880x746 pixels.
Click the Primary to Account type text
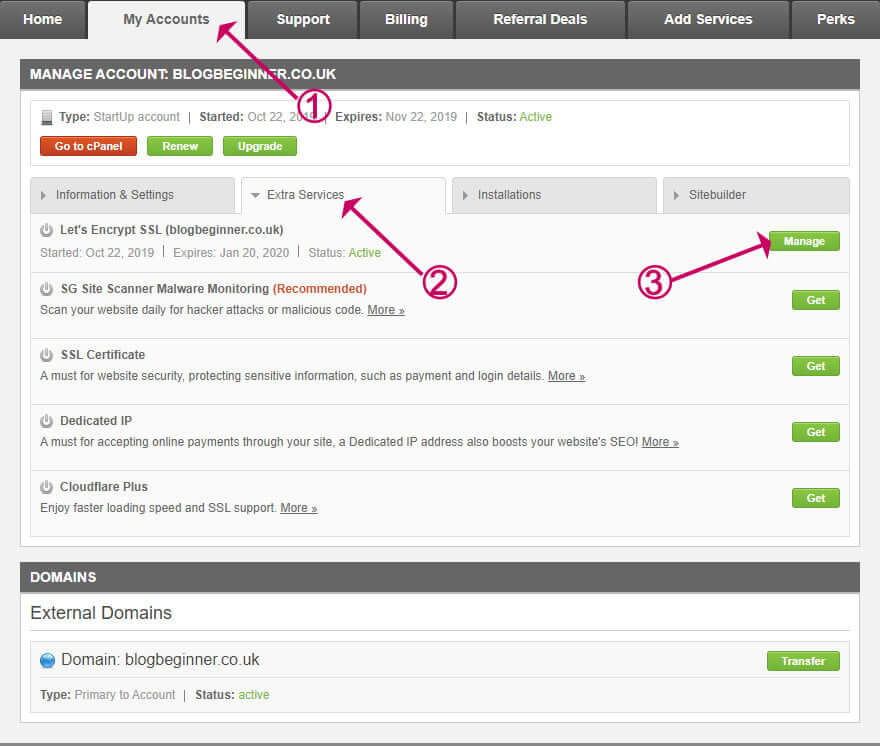pyautogui.click(x=125, y=695)
